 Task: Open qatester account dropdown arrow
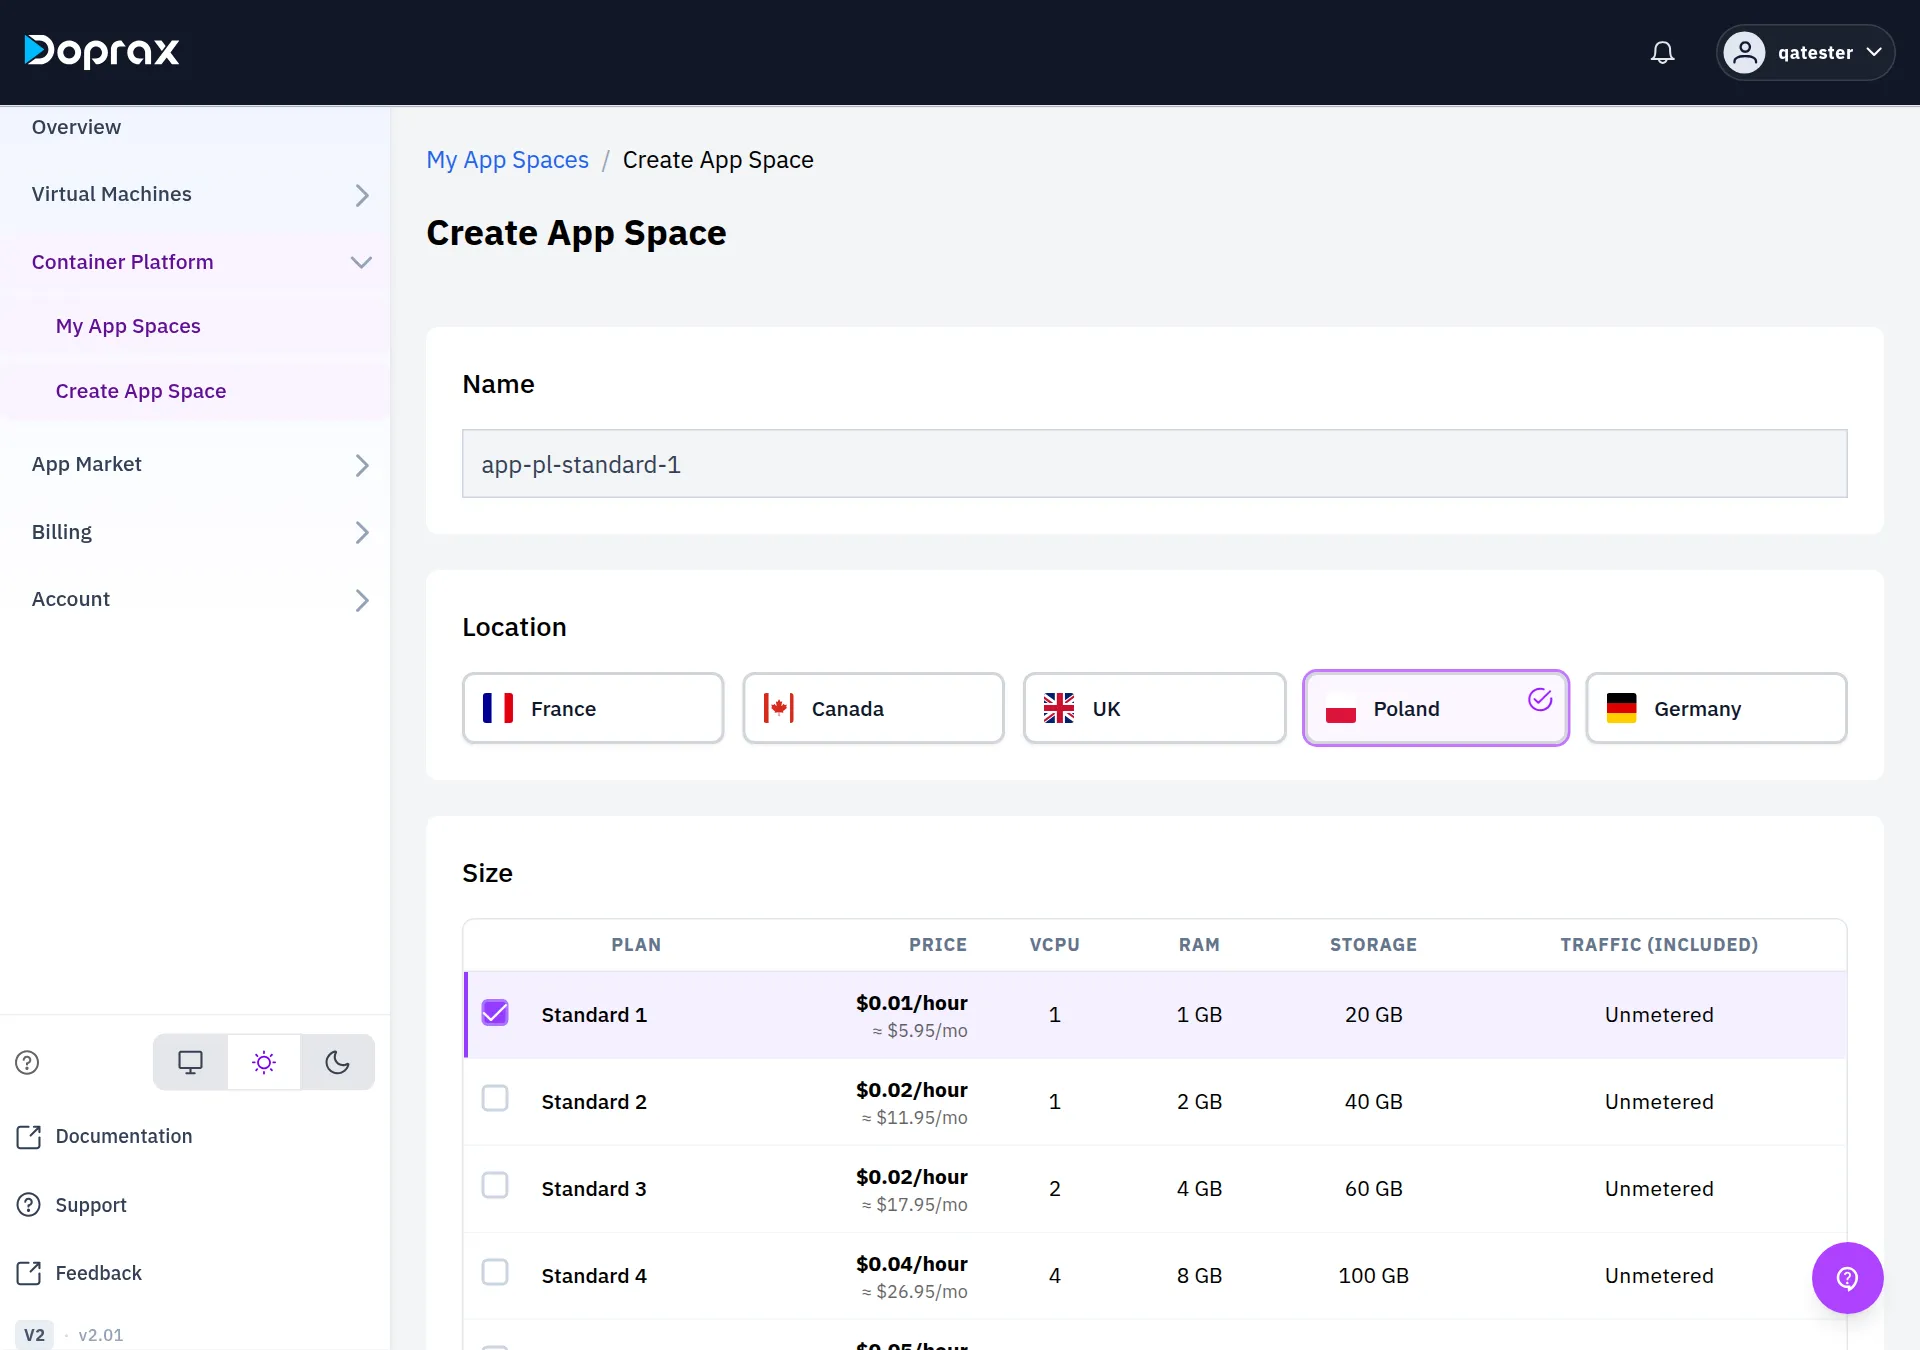point(1874,52)
